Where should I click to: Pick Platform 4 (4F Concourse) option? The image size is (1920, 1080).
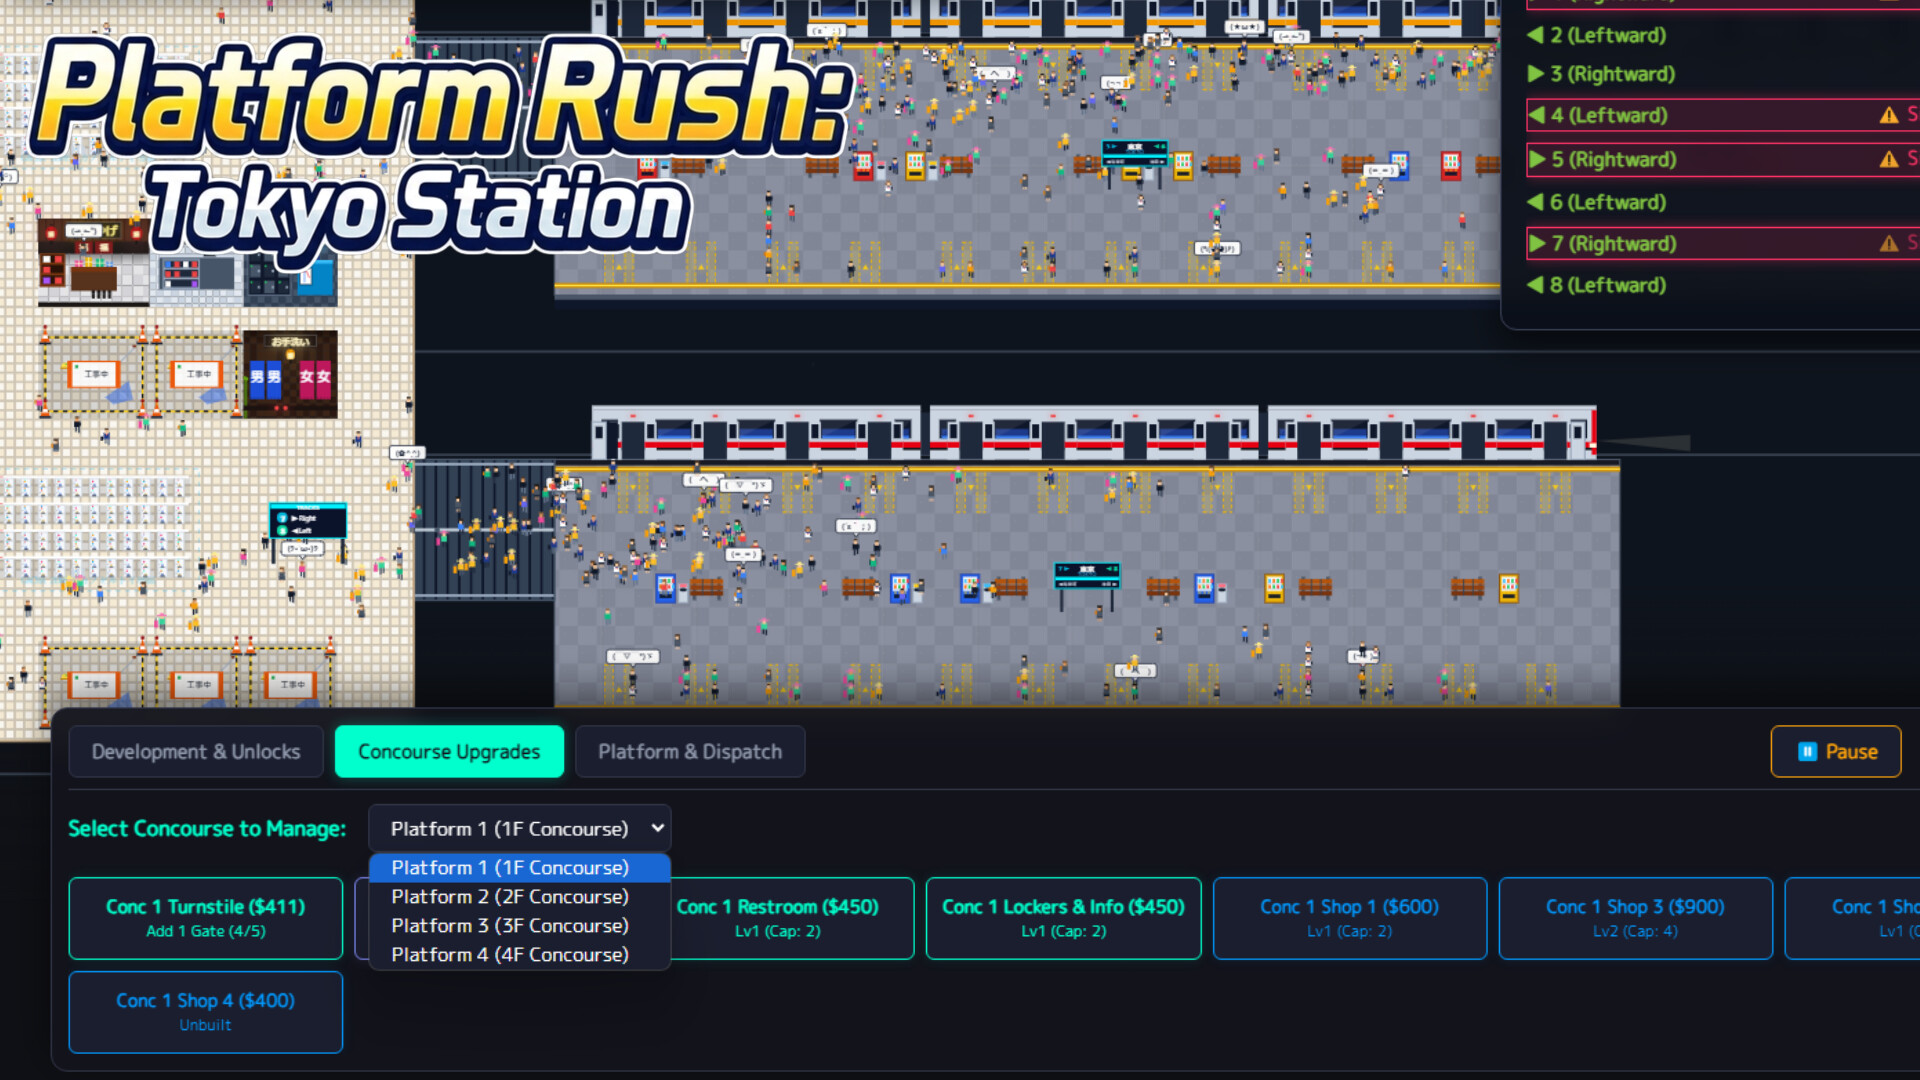[x=520, y=955]
